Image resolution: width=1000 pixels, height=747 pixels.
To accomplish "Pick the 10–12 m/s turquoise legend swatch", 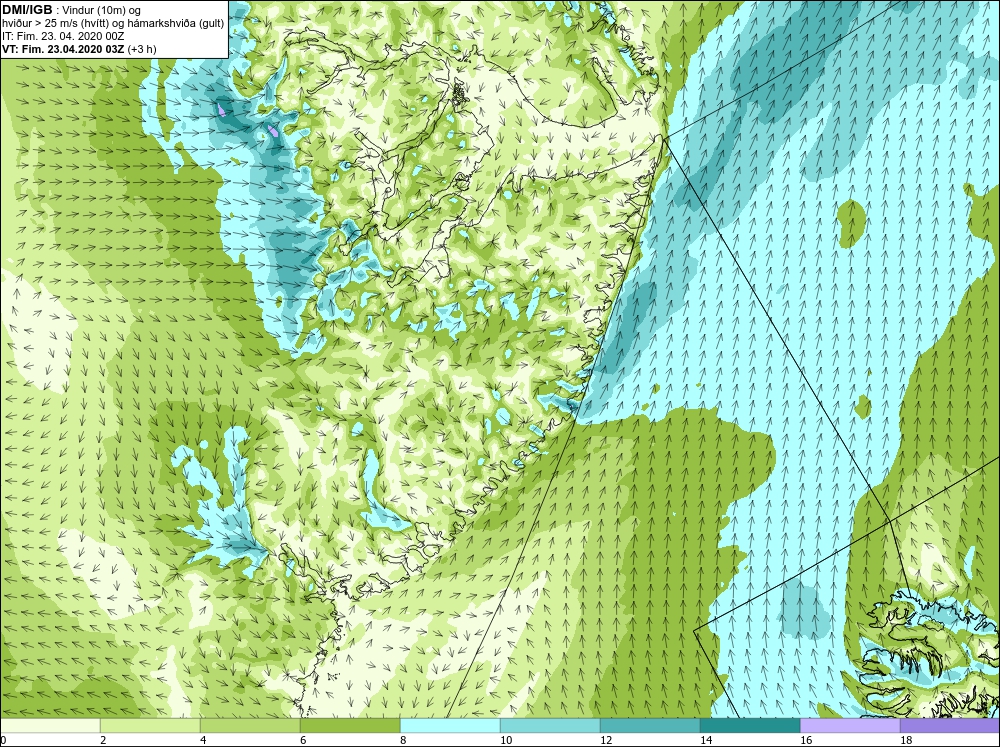I will tap(550, 726).
